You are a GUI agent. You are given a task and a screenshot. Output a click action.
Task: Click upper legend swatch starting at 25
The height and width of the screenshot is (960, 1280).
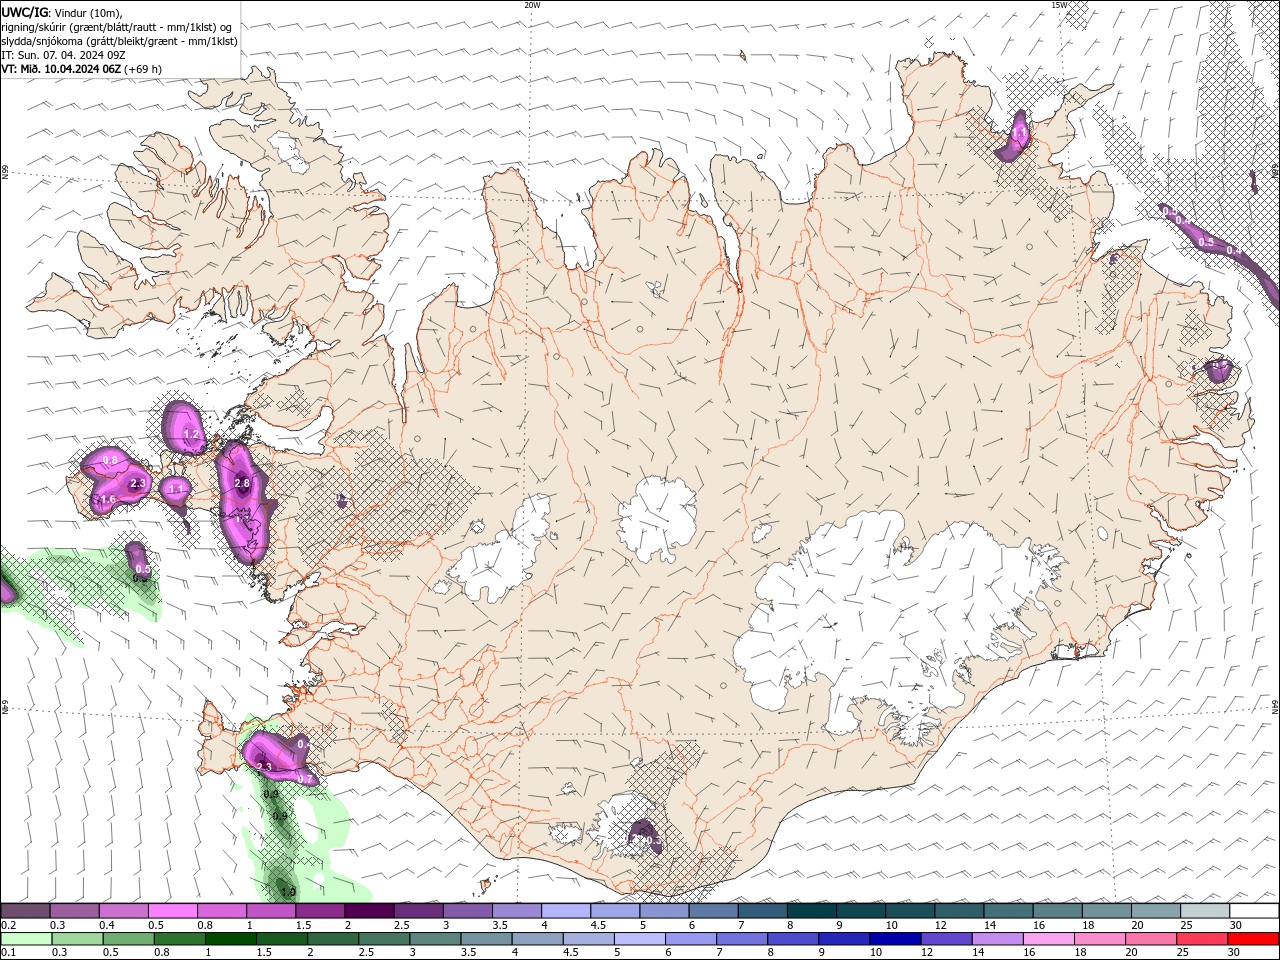click(x=1204, y=911)
